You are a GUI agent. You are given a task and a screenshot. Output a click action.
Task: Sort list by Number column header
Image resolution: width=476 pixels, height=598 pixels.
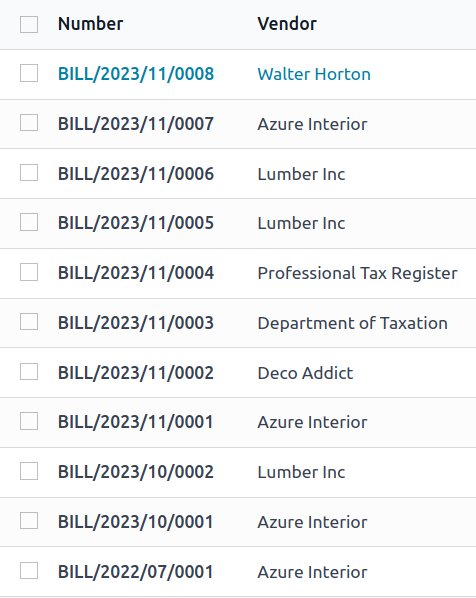(x=90, y=24)
